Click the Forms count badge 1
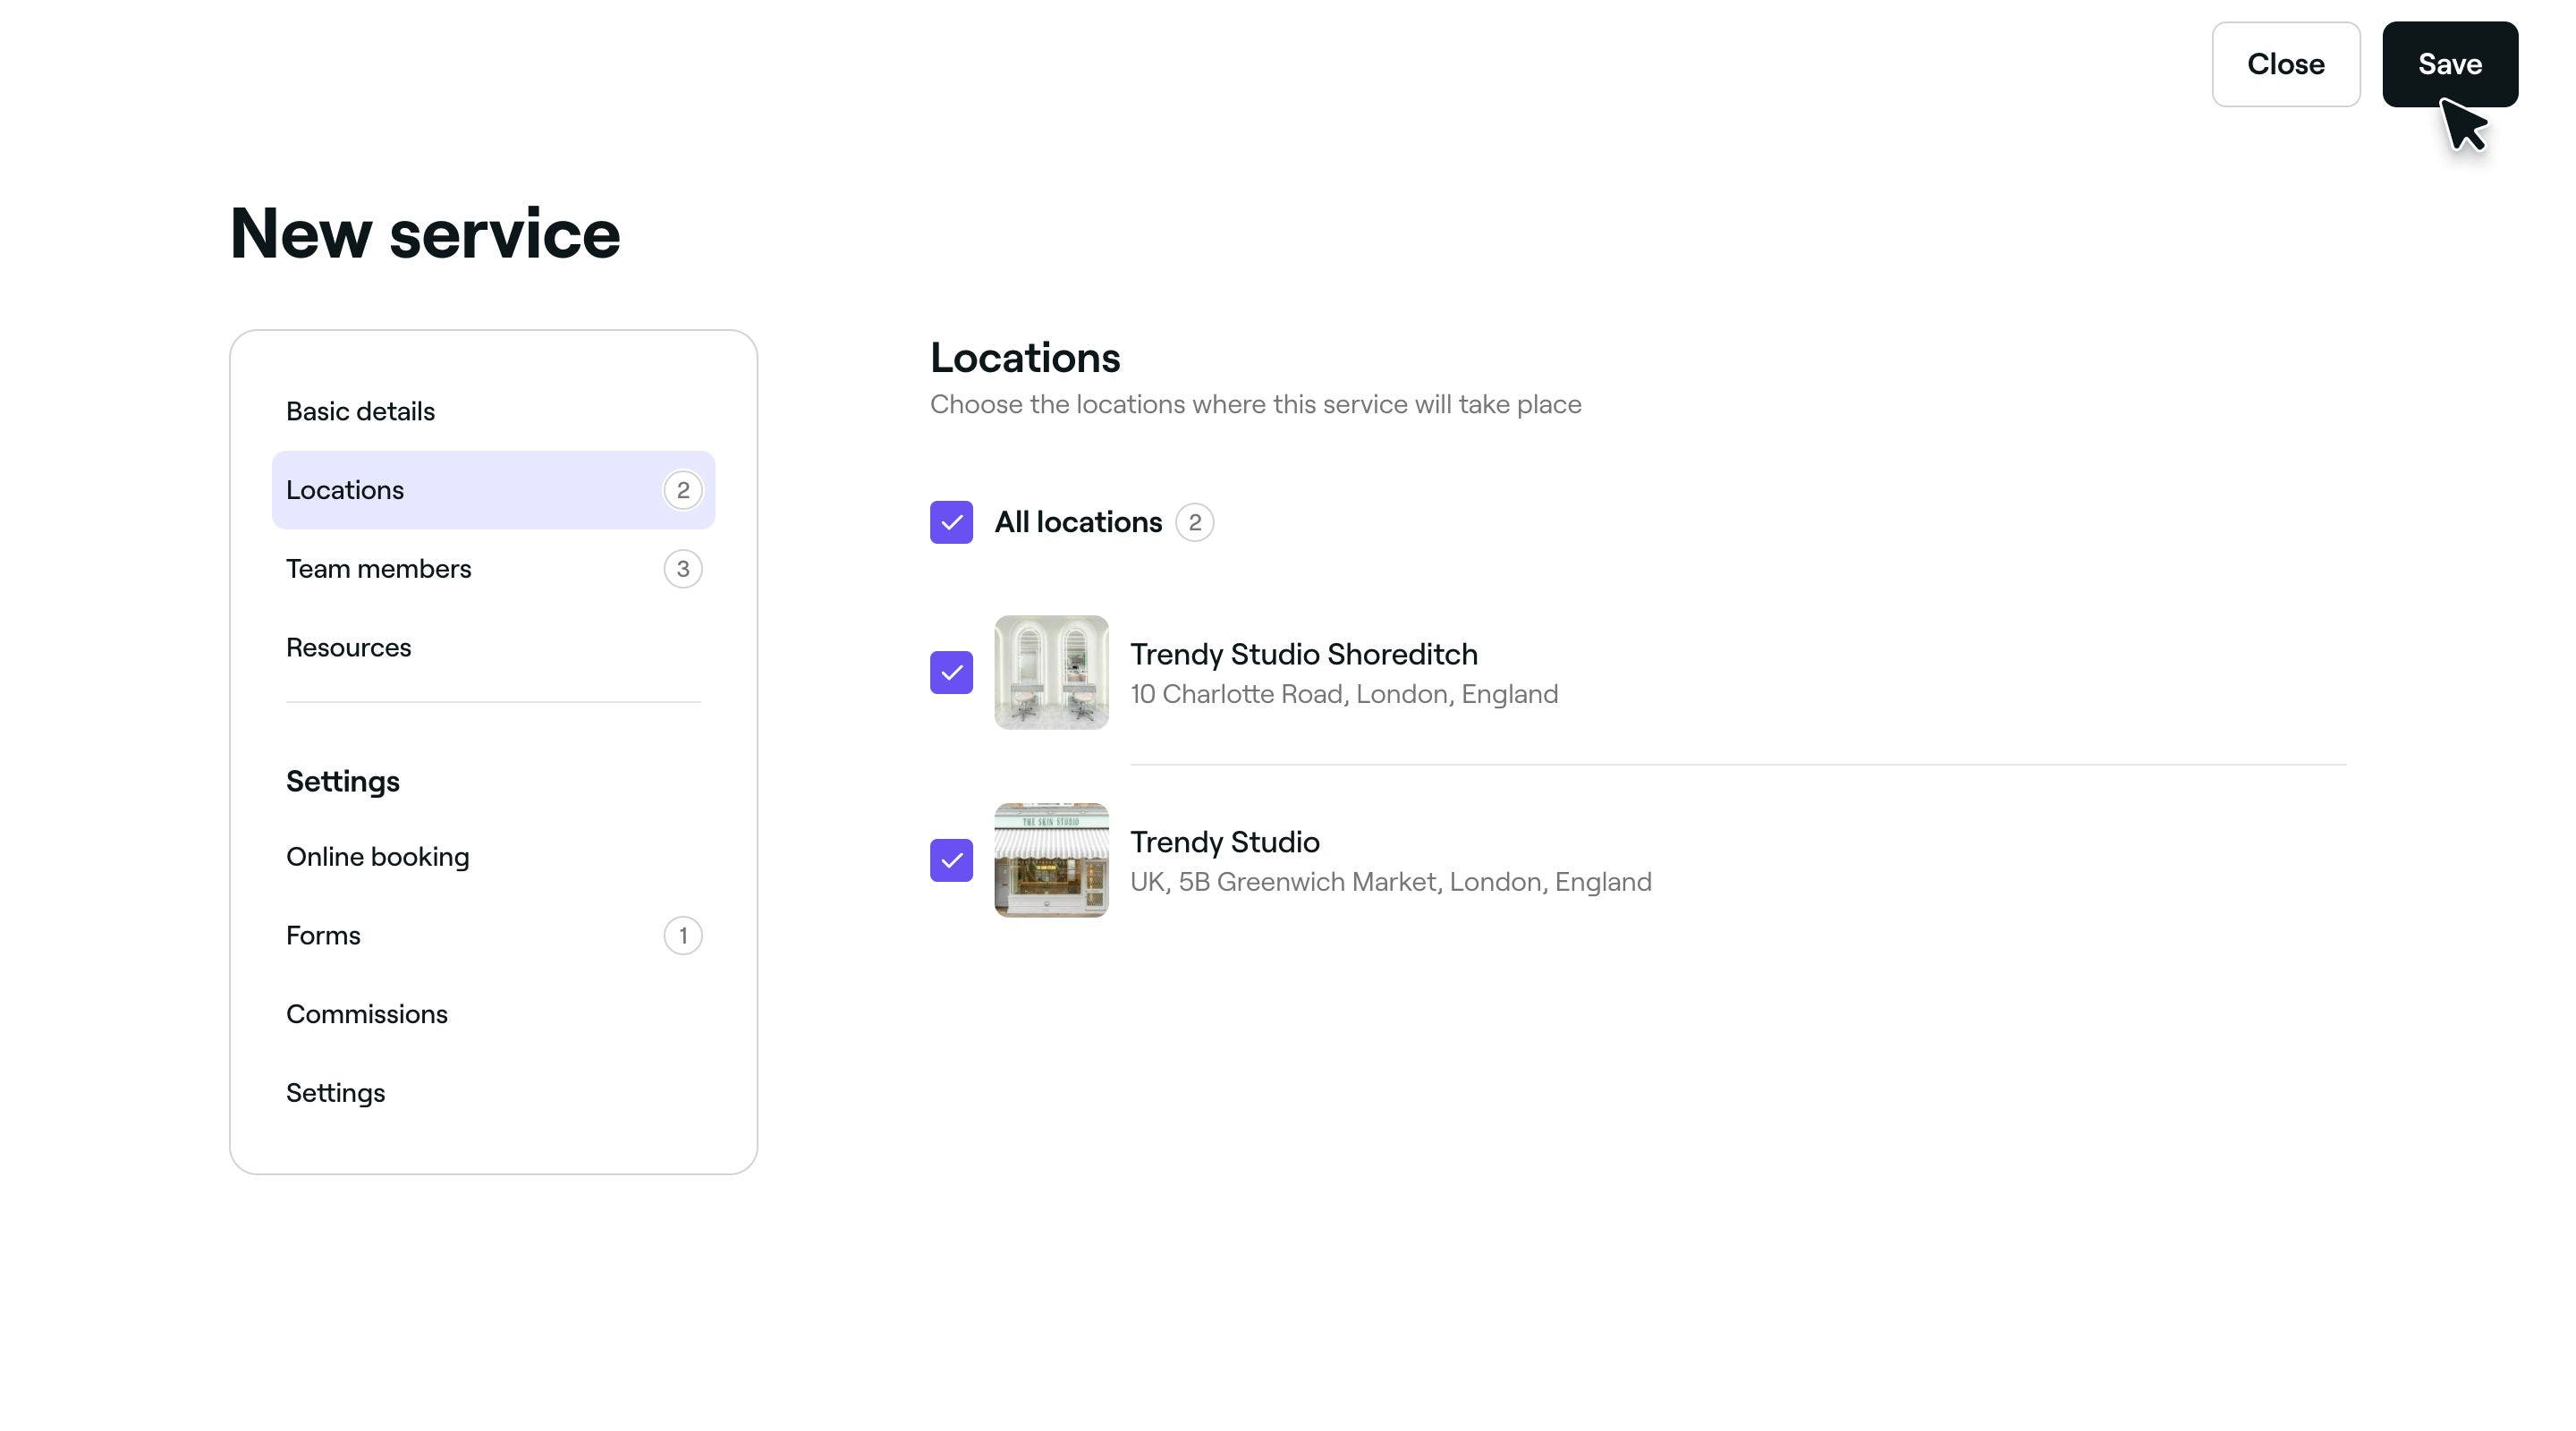The height and width of the screenshot is (1431, 2576). [x=683, y=936]
